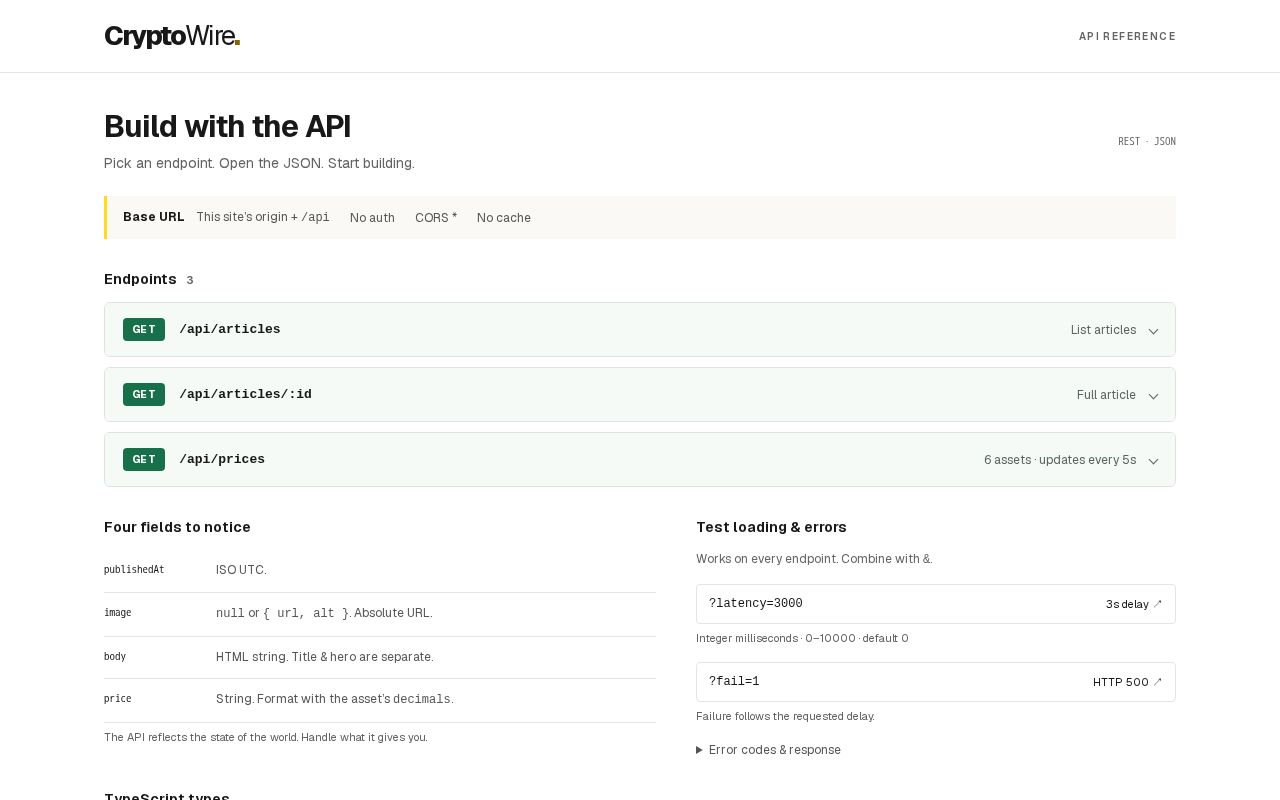Expand the /api/articles/:id endpoint chevron
The height and width of the screenshot is (800, 1280).
[1153, 396]
